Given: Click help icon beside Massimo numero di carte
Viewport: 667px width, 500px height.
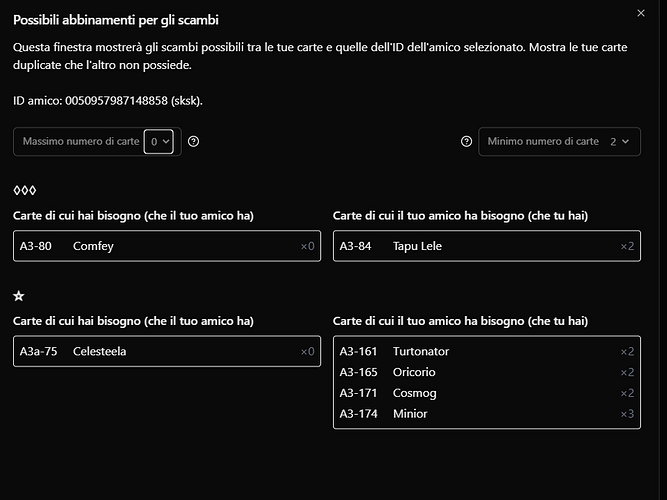Looking at the screenshot, I should [193, 142].
